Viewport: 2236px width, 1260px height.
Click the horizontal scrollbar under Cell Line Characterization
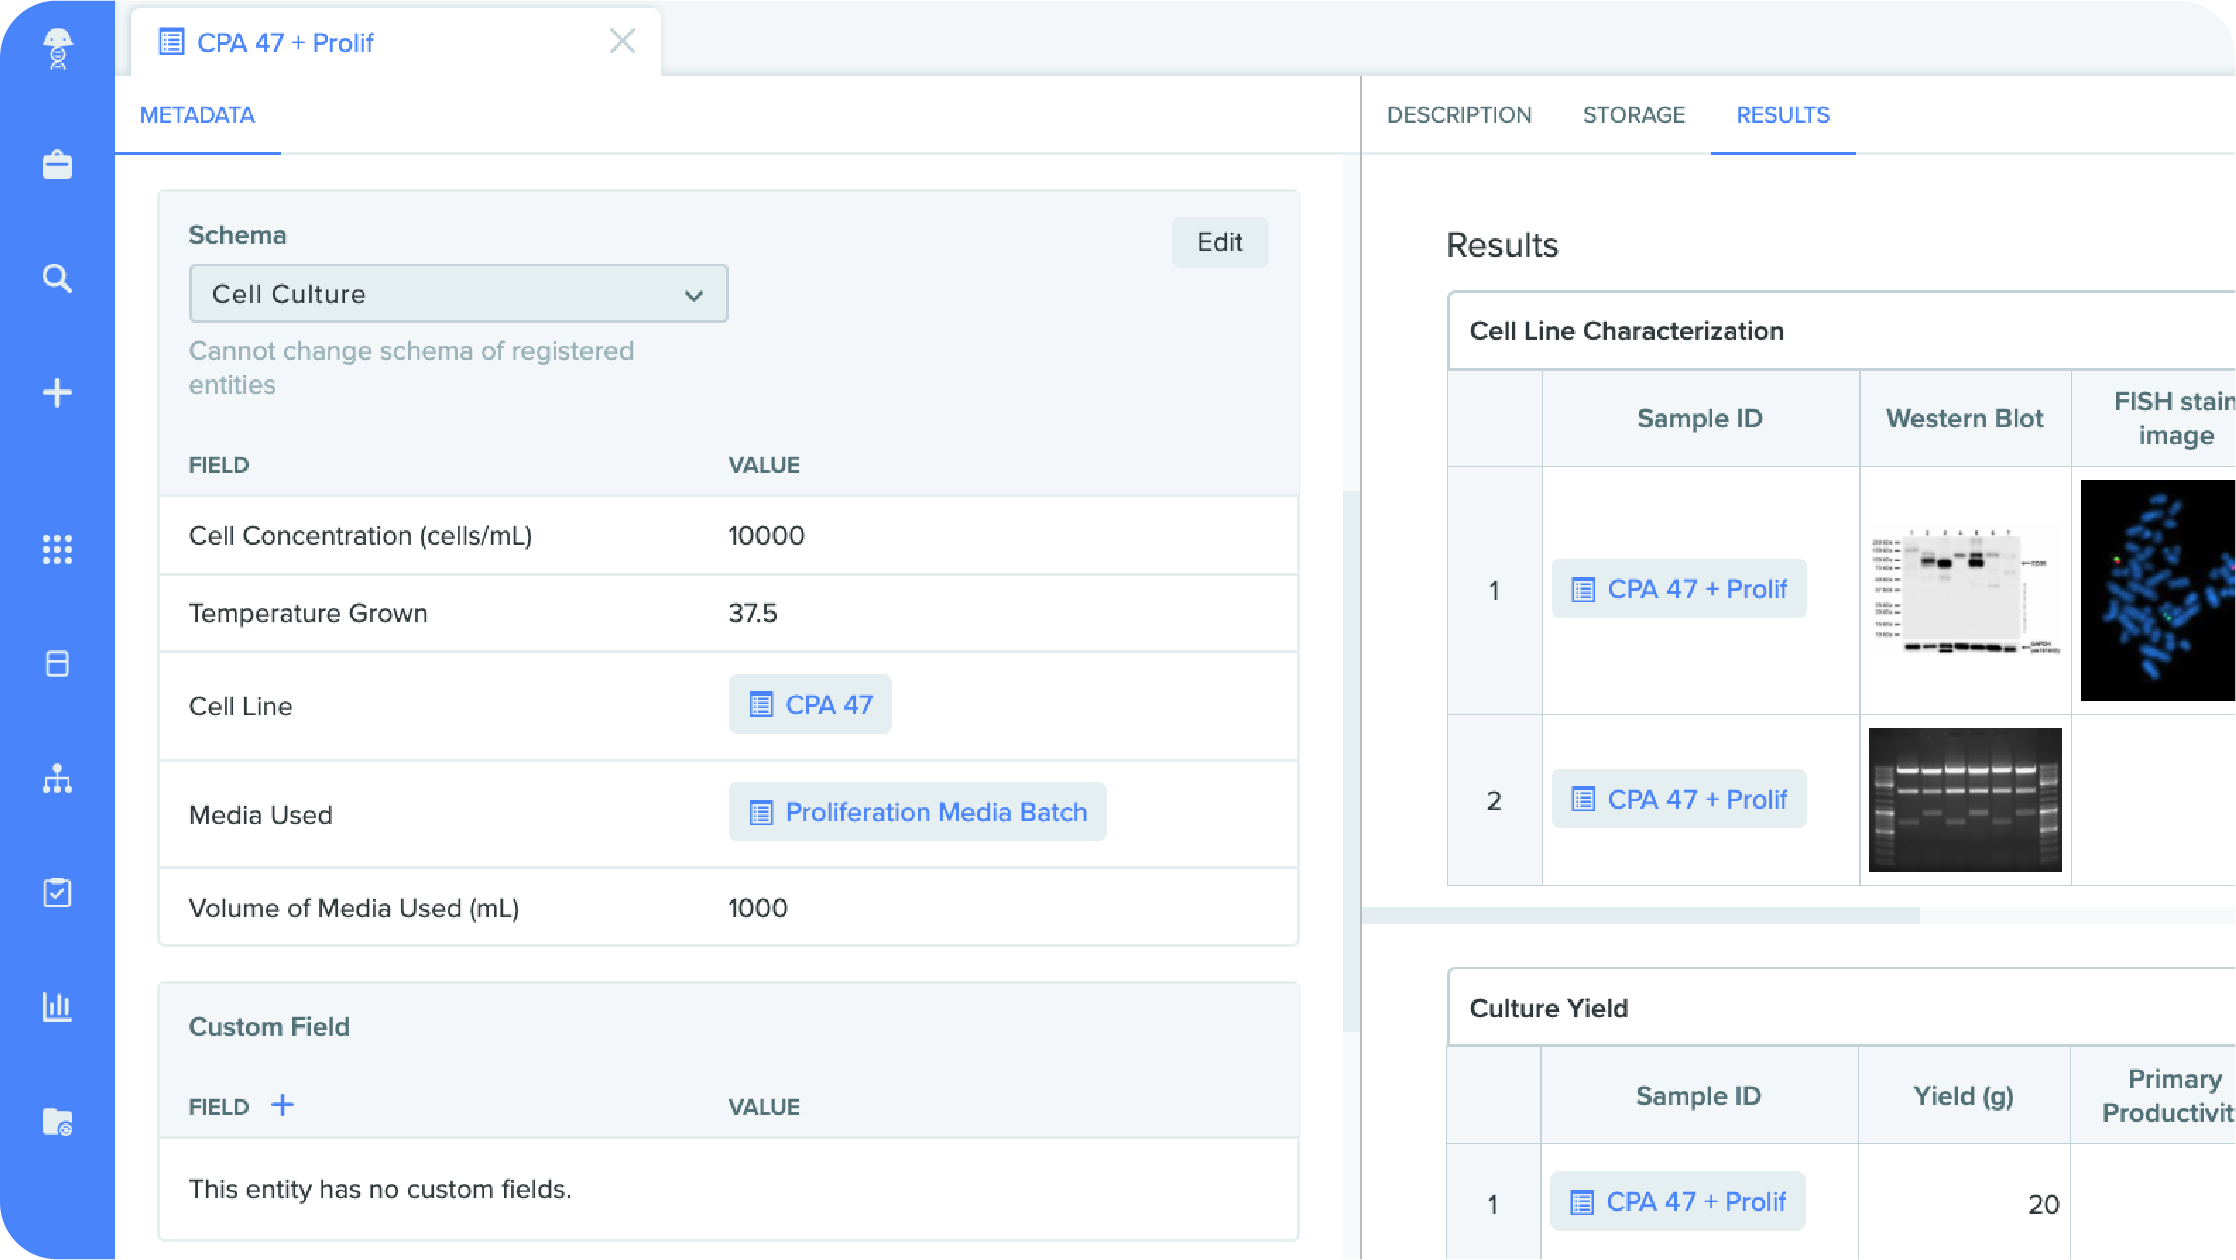click(x=1640, y=915)
